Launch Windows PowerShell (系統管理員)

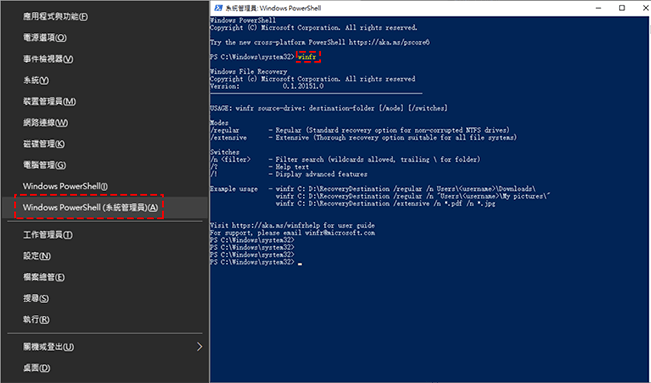coord(90,207)
